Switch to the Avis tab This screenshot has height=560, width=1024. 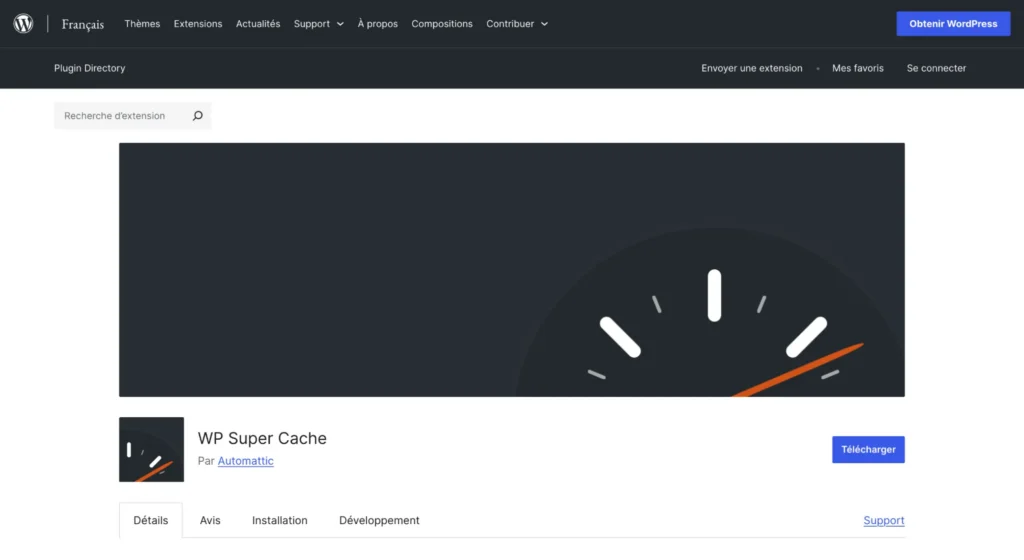tap(210, 520)
